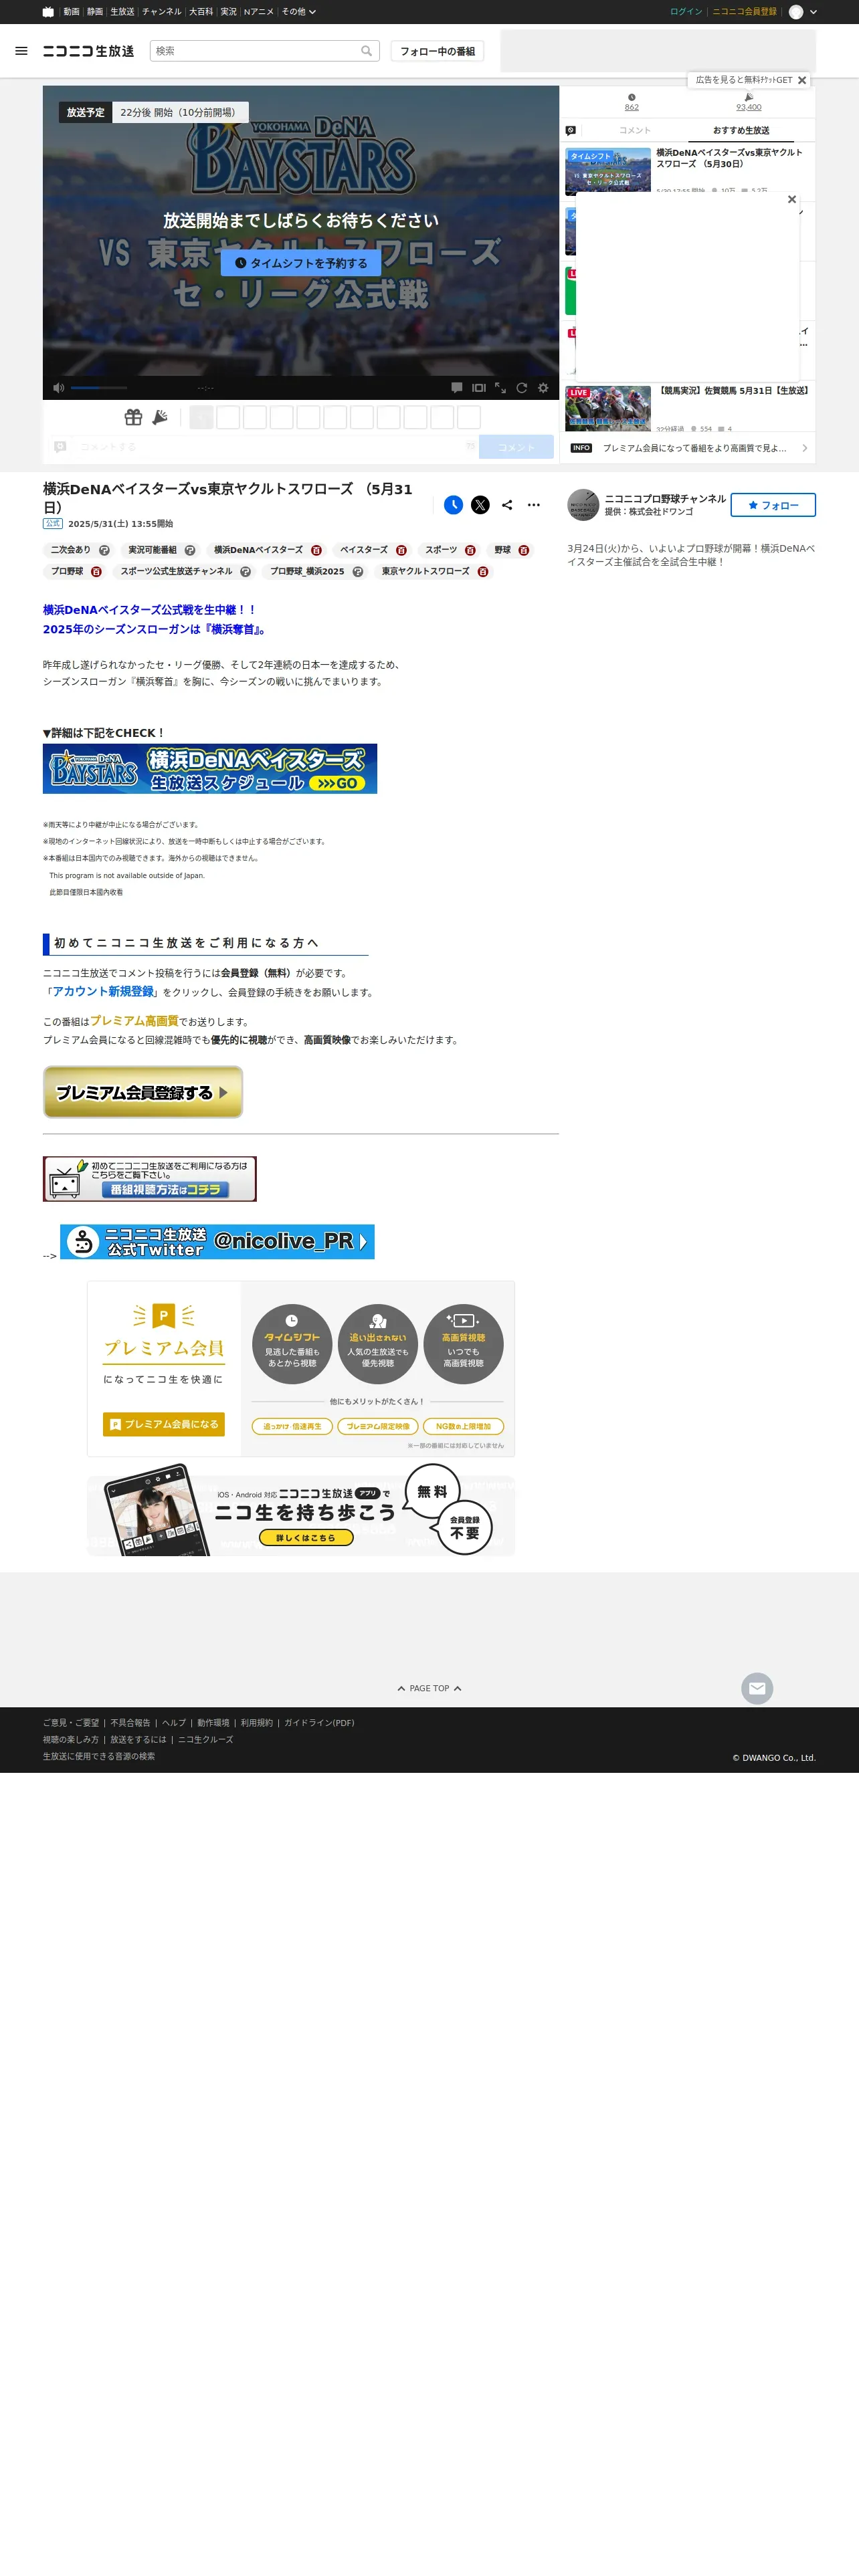Image resolution: width=859 pixels, height=2576 pixels.
Task: Click プレミアム会員登録する button
Action: click(x=143, y=1092)
